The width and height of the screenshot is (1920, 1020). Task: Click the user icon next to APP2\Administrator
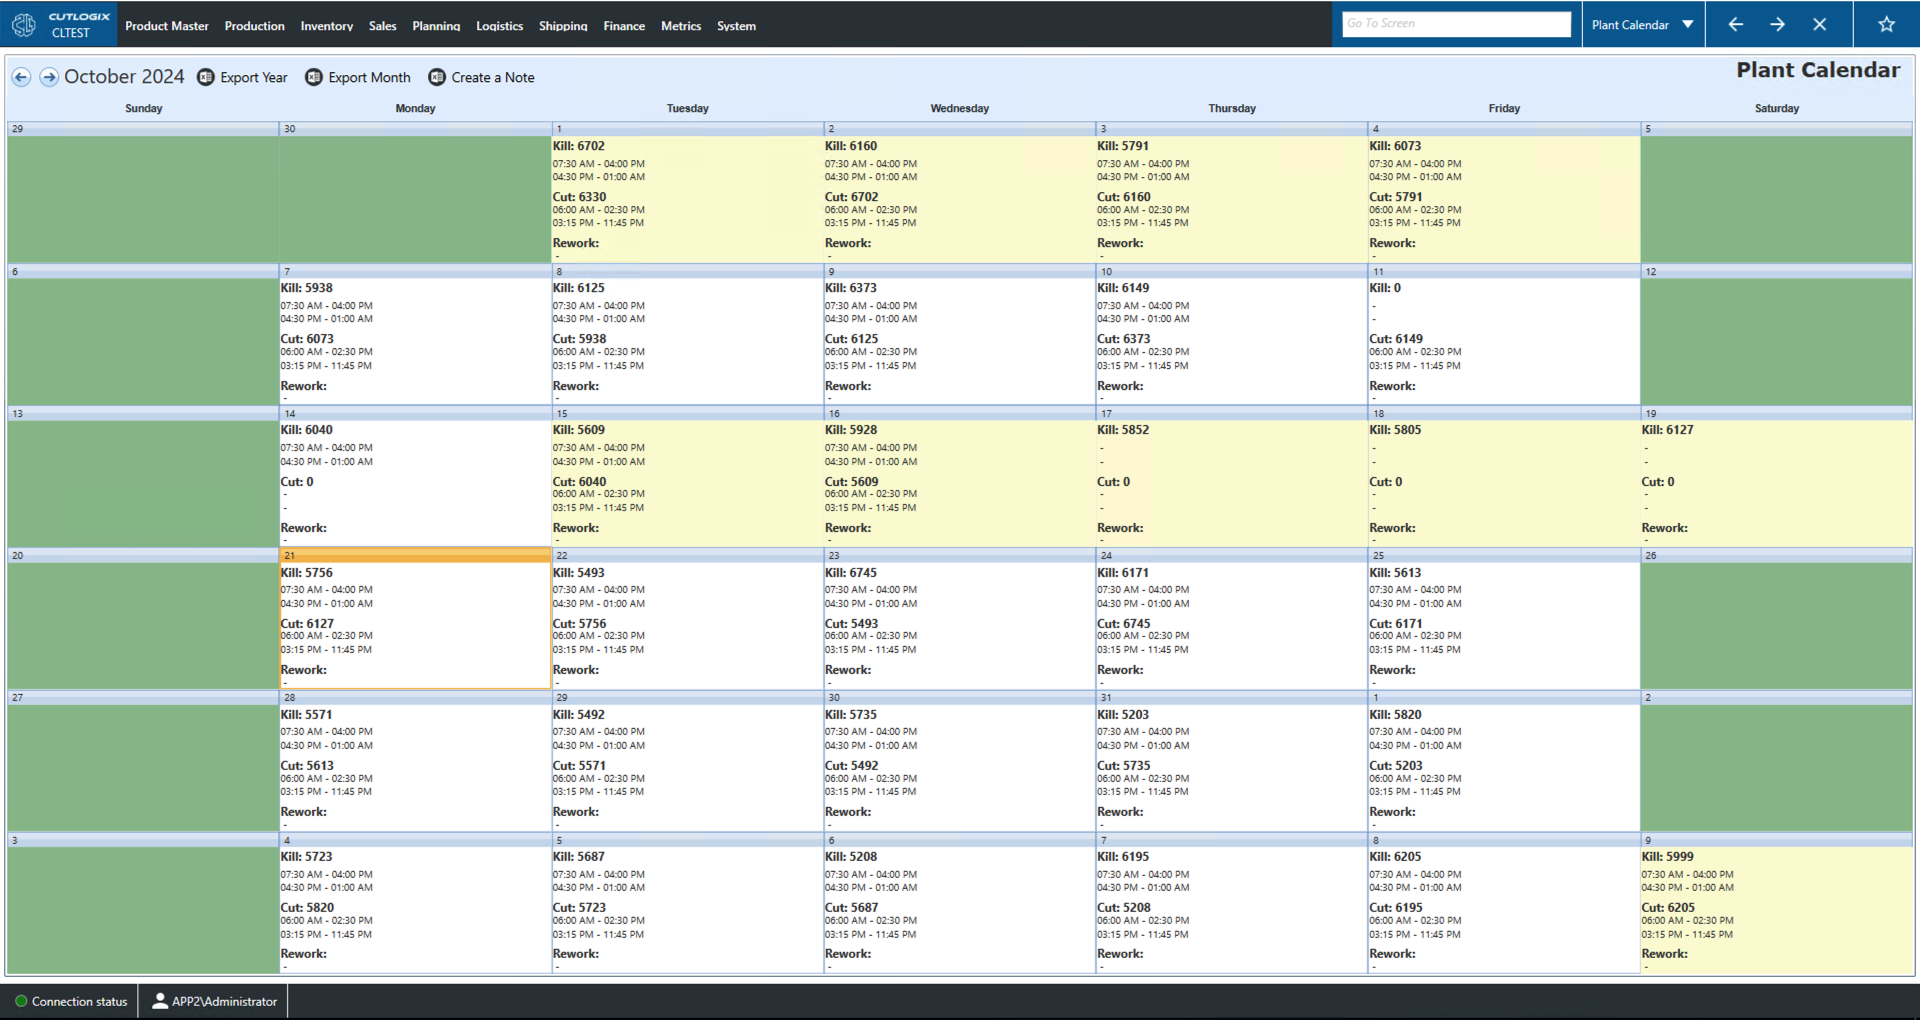(x=160, y=1001)
